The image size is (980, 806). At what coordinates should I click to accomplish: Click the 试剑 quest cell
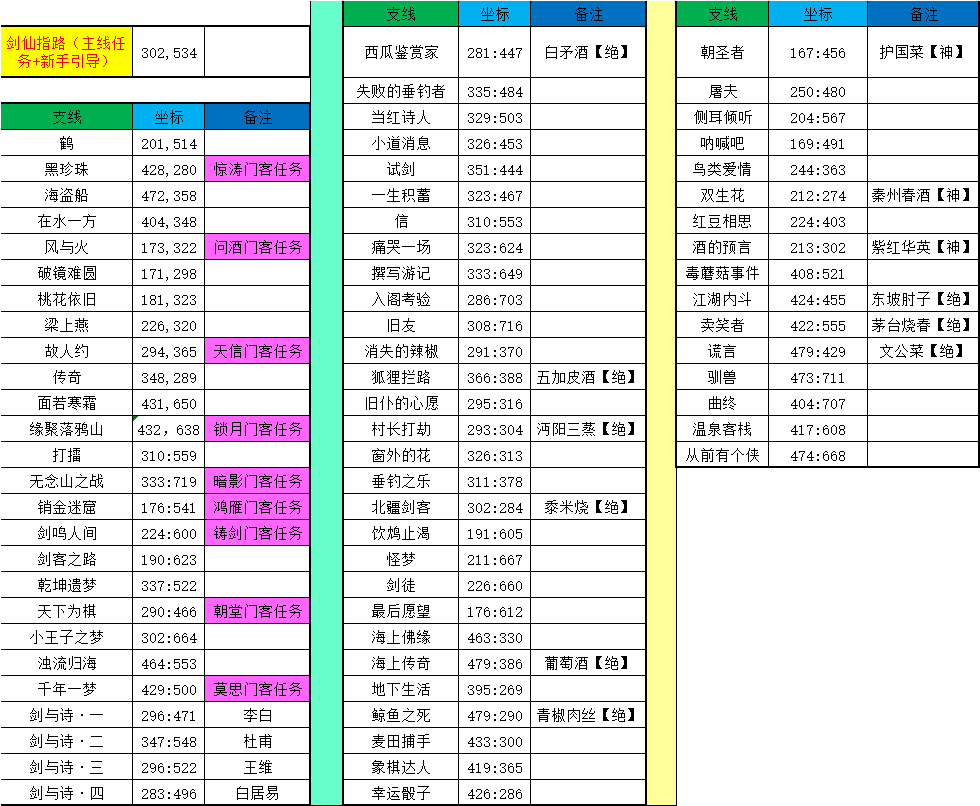(401, 169)
